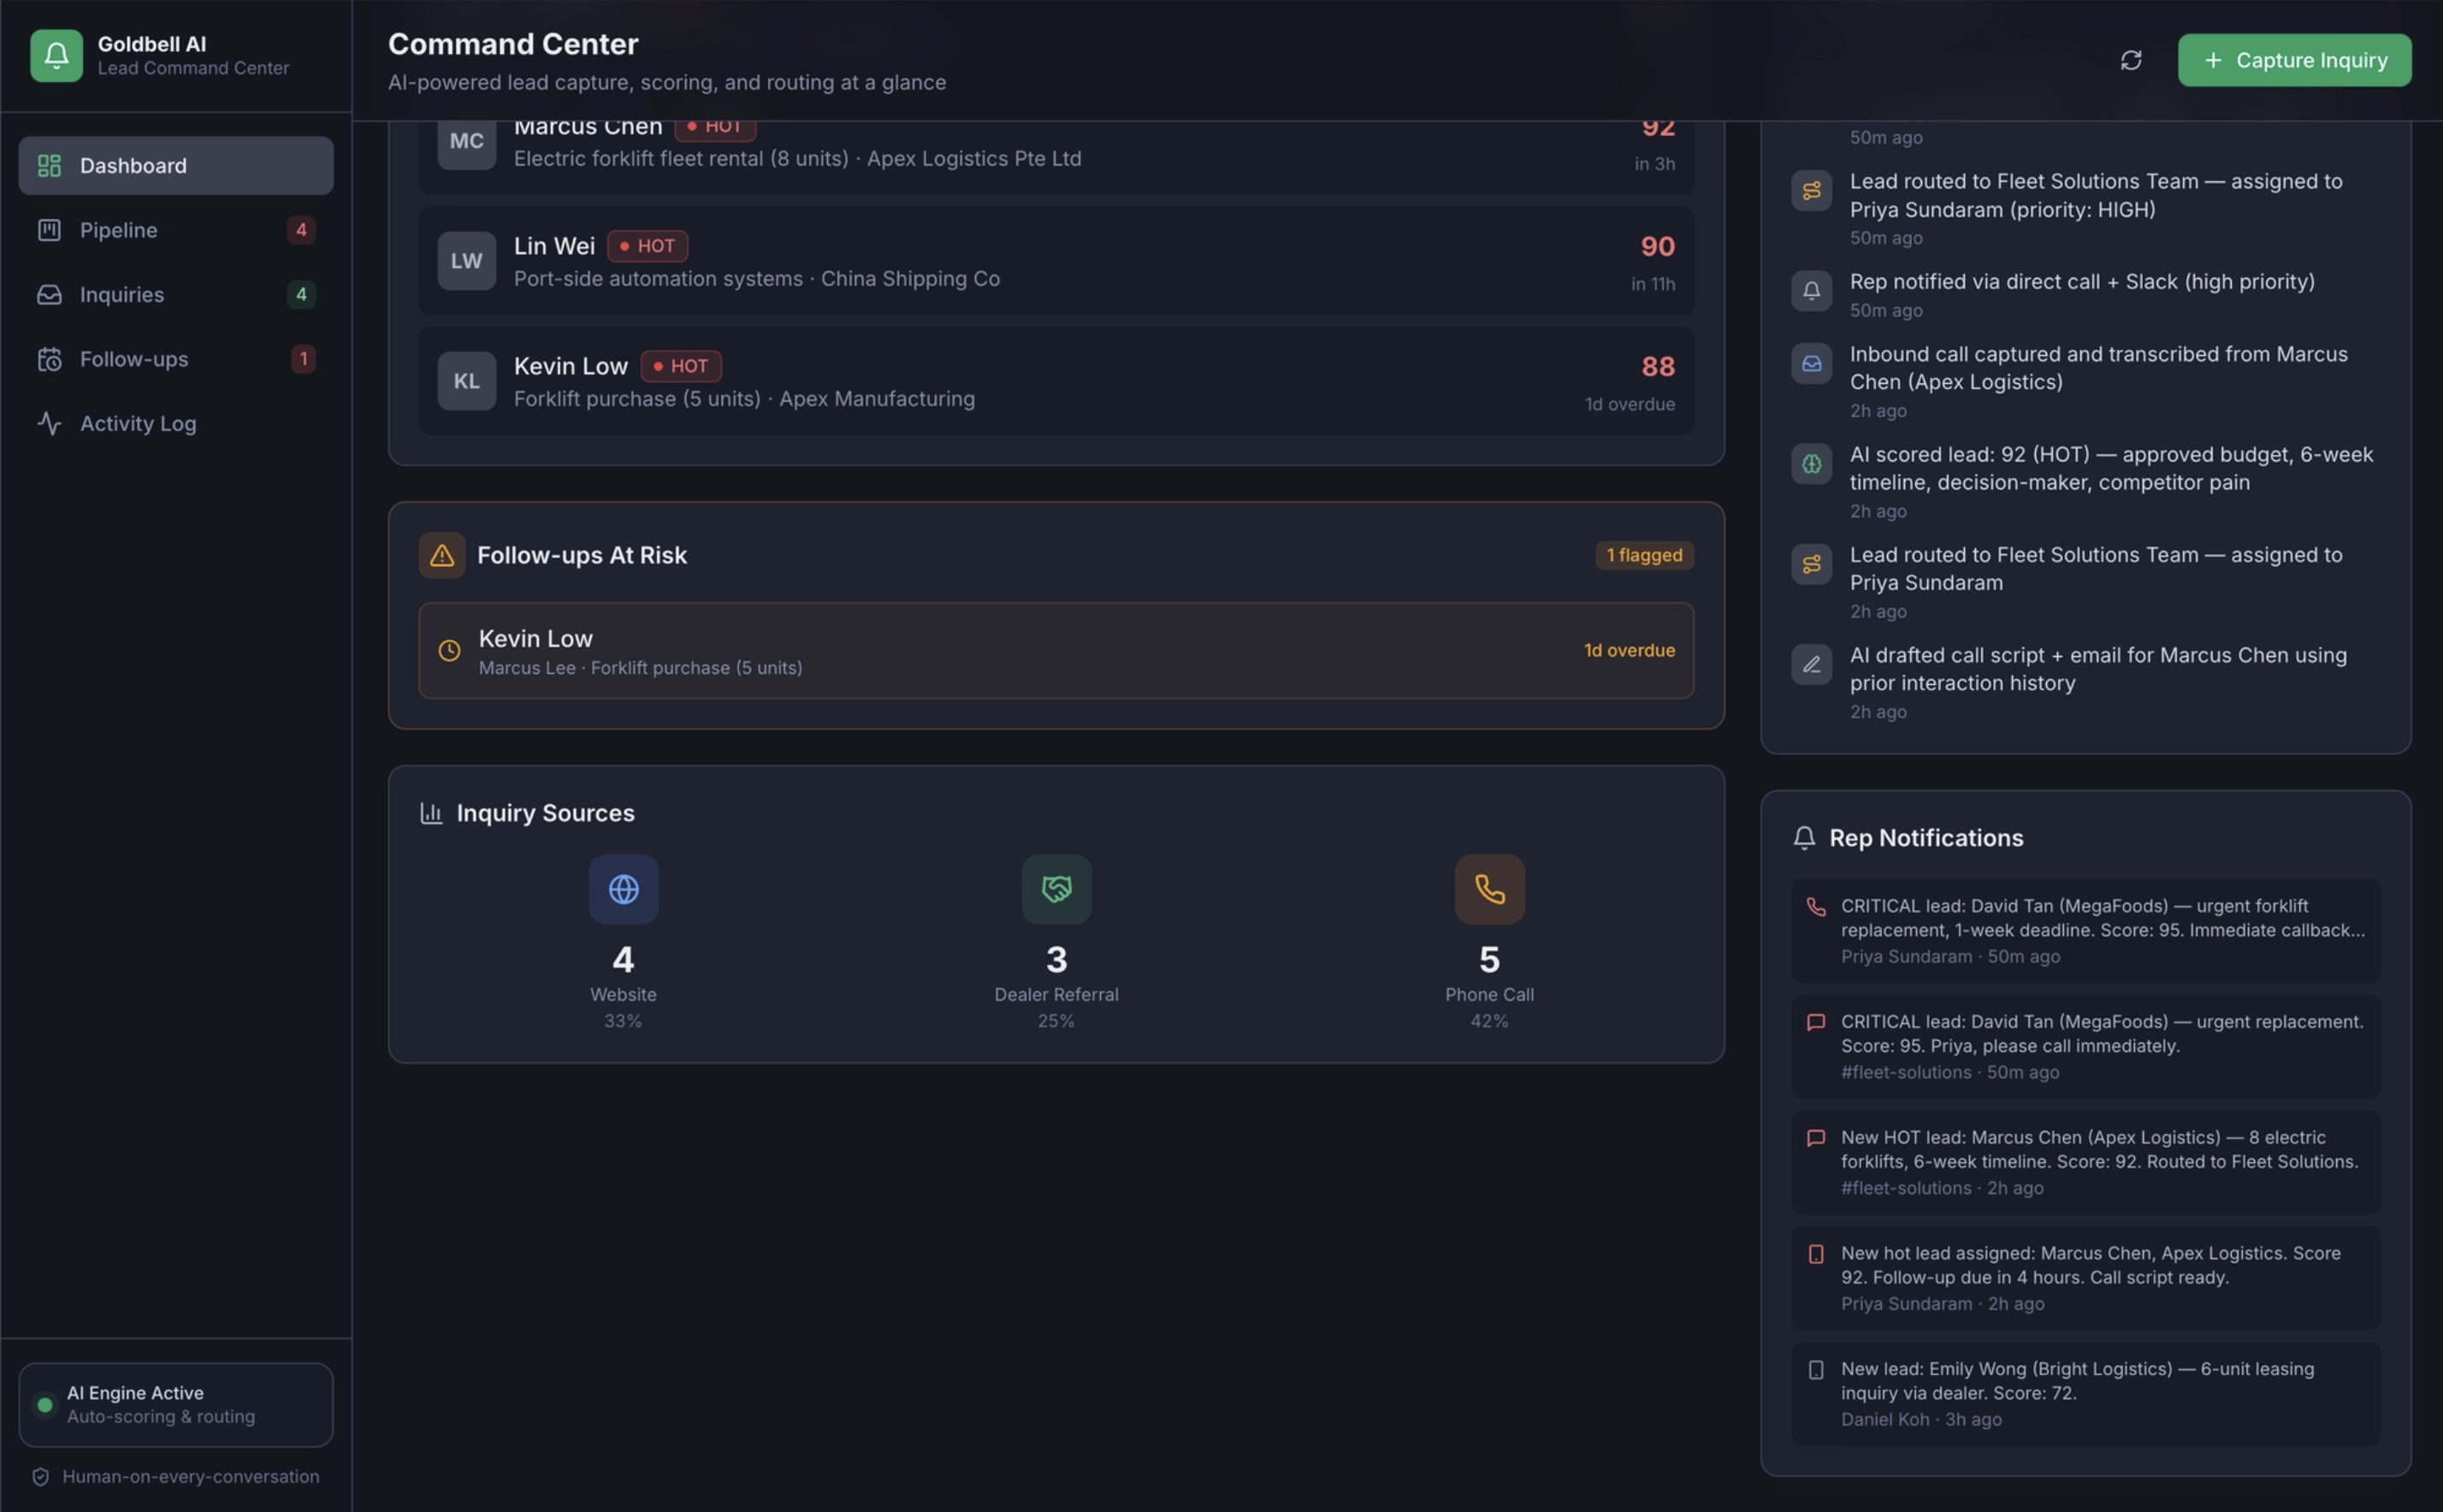Click the clock icon beside Kevin Low's follow-up
2443x1512 pixels.
pyautogui.click(x=449, y=650)
